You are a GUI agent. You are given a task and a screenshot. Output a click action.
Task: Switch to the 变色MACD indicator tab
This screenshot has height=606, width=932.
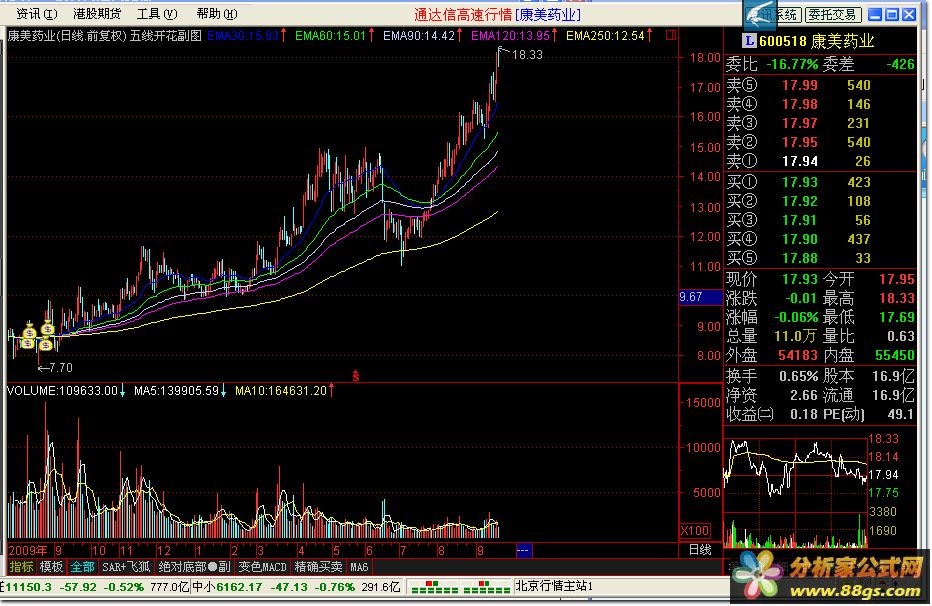click(262, 567)
